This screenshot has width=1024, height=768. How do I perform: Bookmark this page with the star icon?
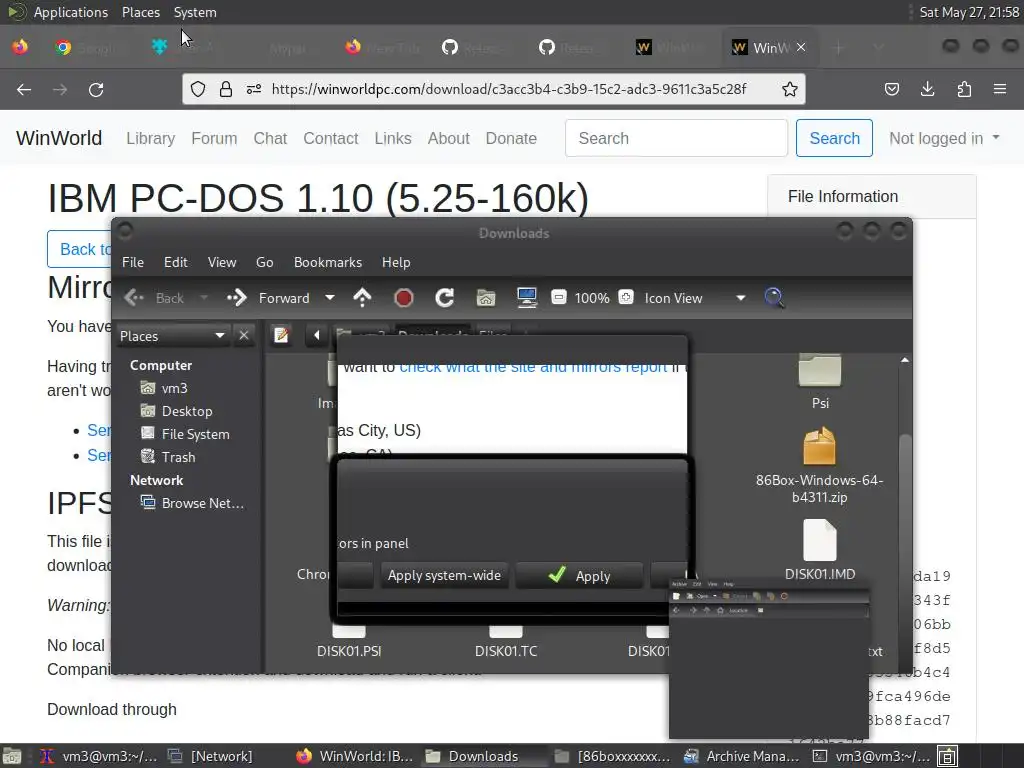790,89
